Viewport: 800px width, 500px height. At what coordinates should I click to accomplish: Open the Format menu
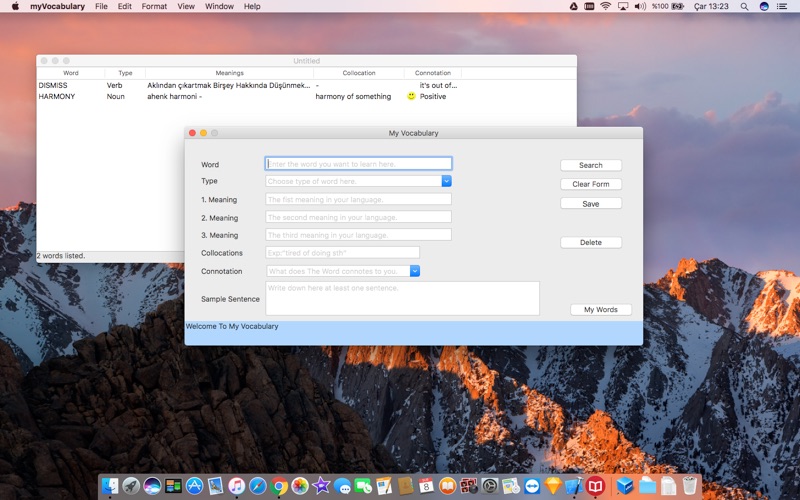pos(154,7)
